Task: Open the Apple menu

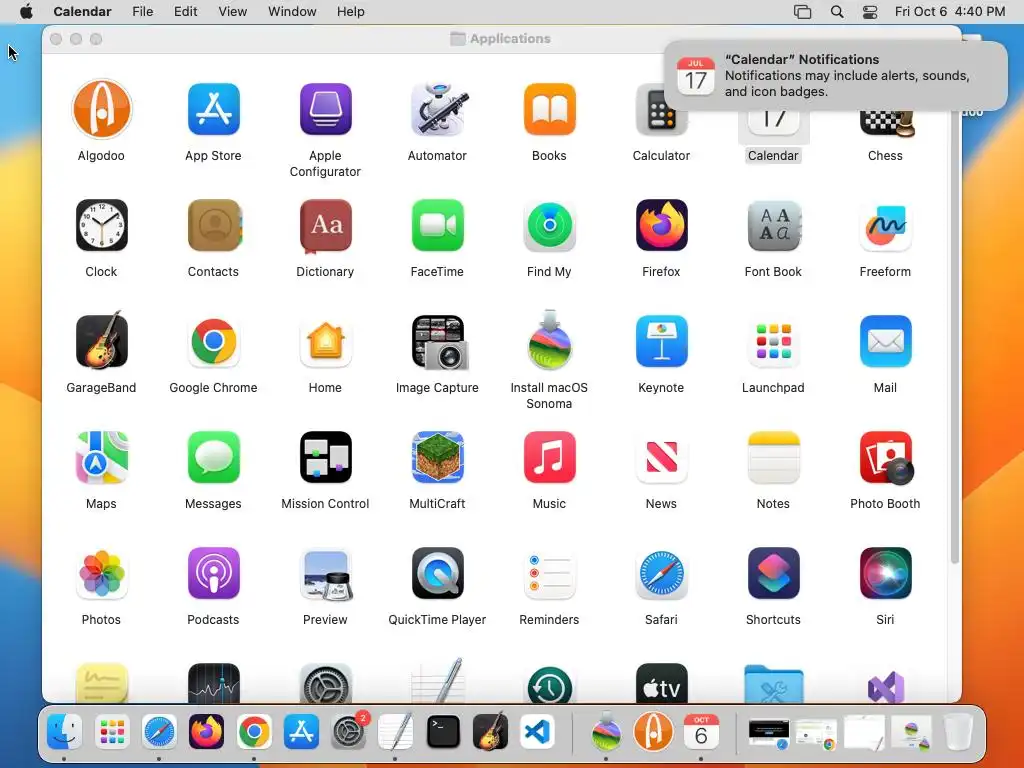Action: pos(26,12)
